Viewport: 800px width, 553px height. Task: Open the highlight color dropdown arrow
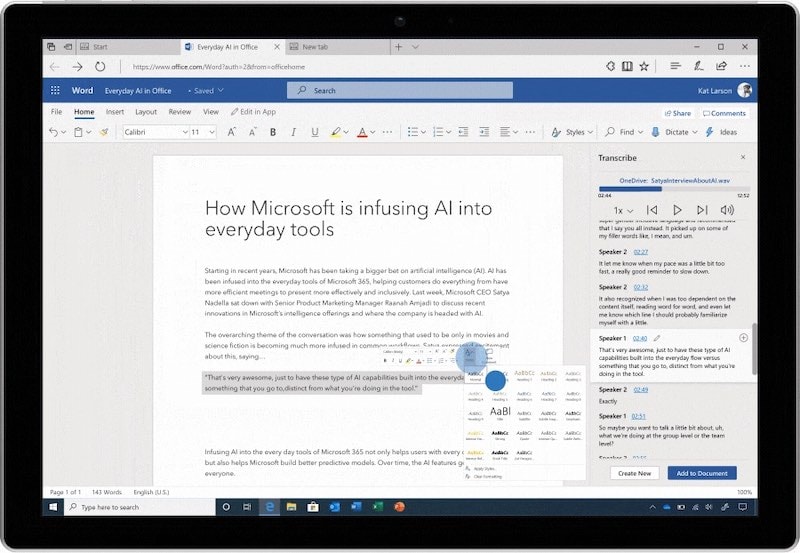tap(346, 132)
